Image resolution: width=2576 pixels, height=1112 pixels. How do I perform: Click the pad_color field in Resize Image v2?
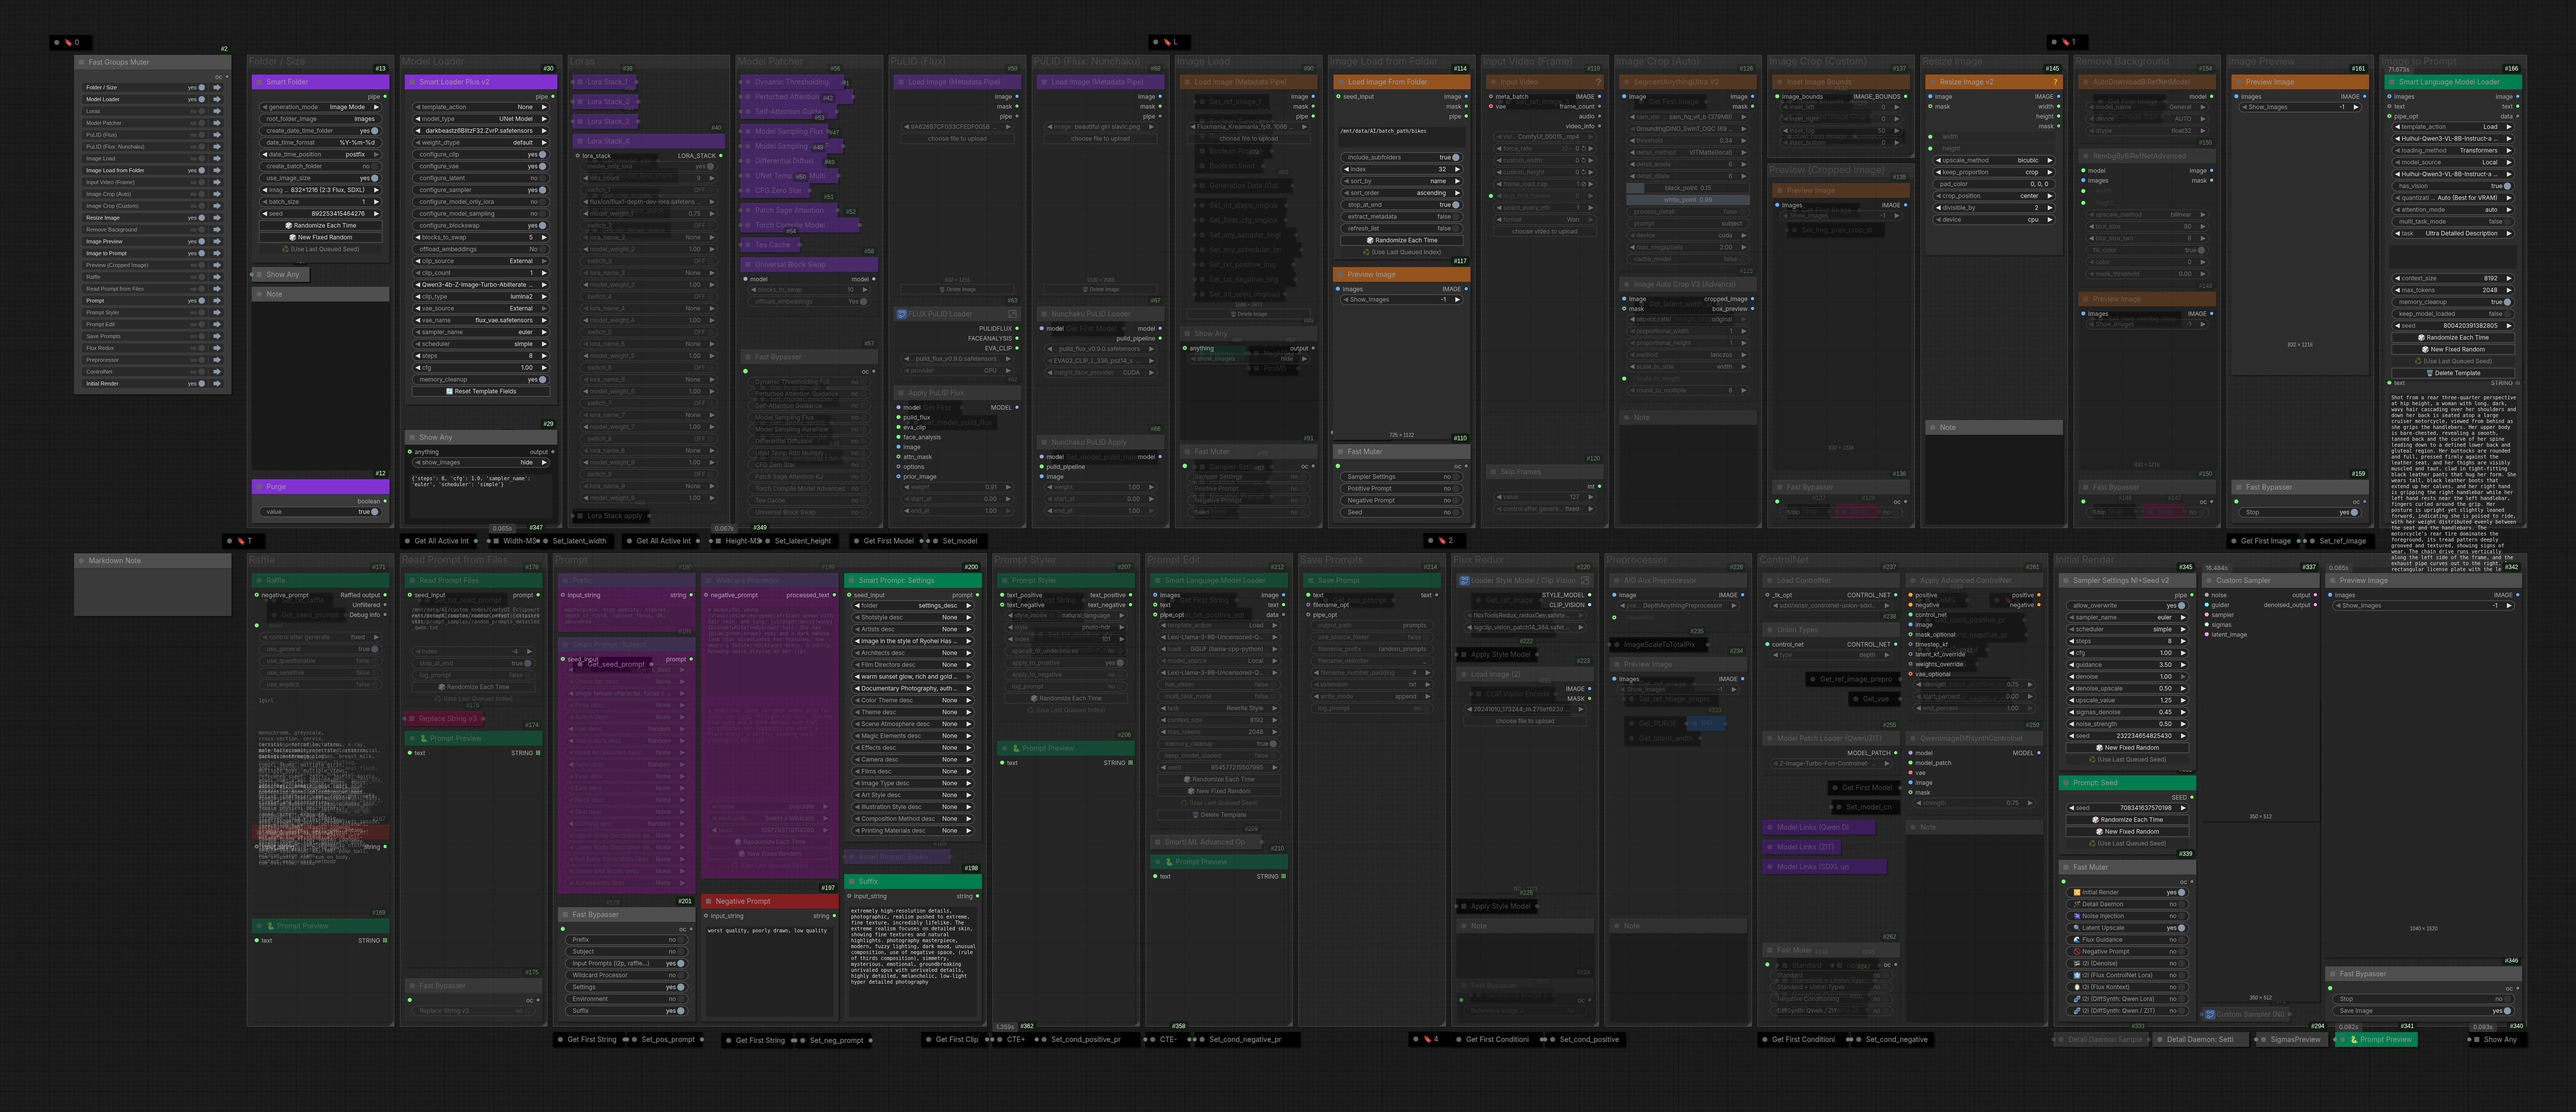(1994, 184)
